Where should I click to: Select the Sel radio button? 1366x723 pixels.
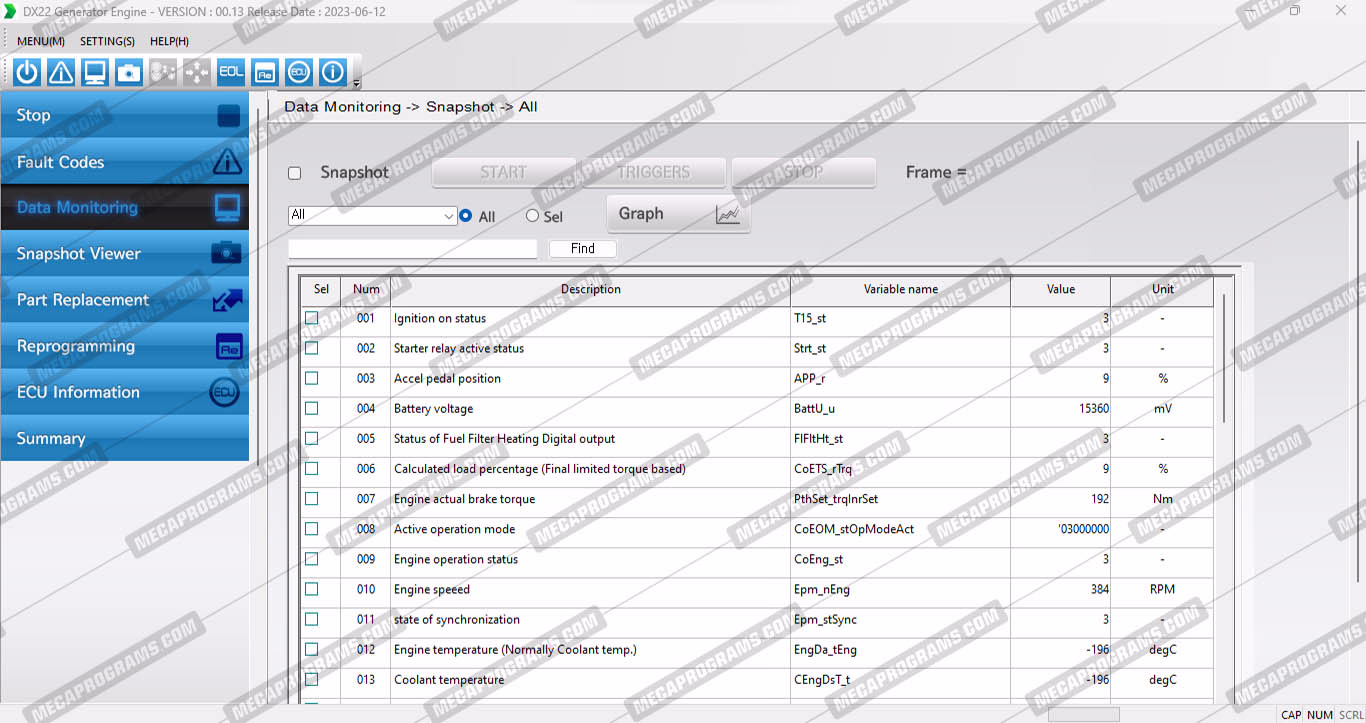click(x=532, y=216)
